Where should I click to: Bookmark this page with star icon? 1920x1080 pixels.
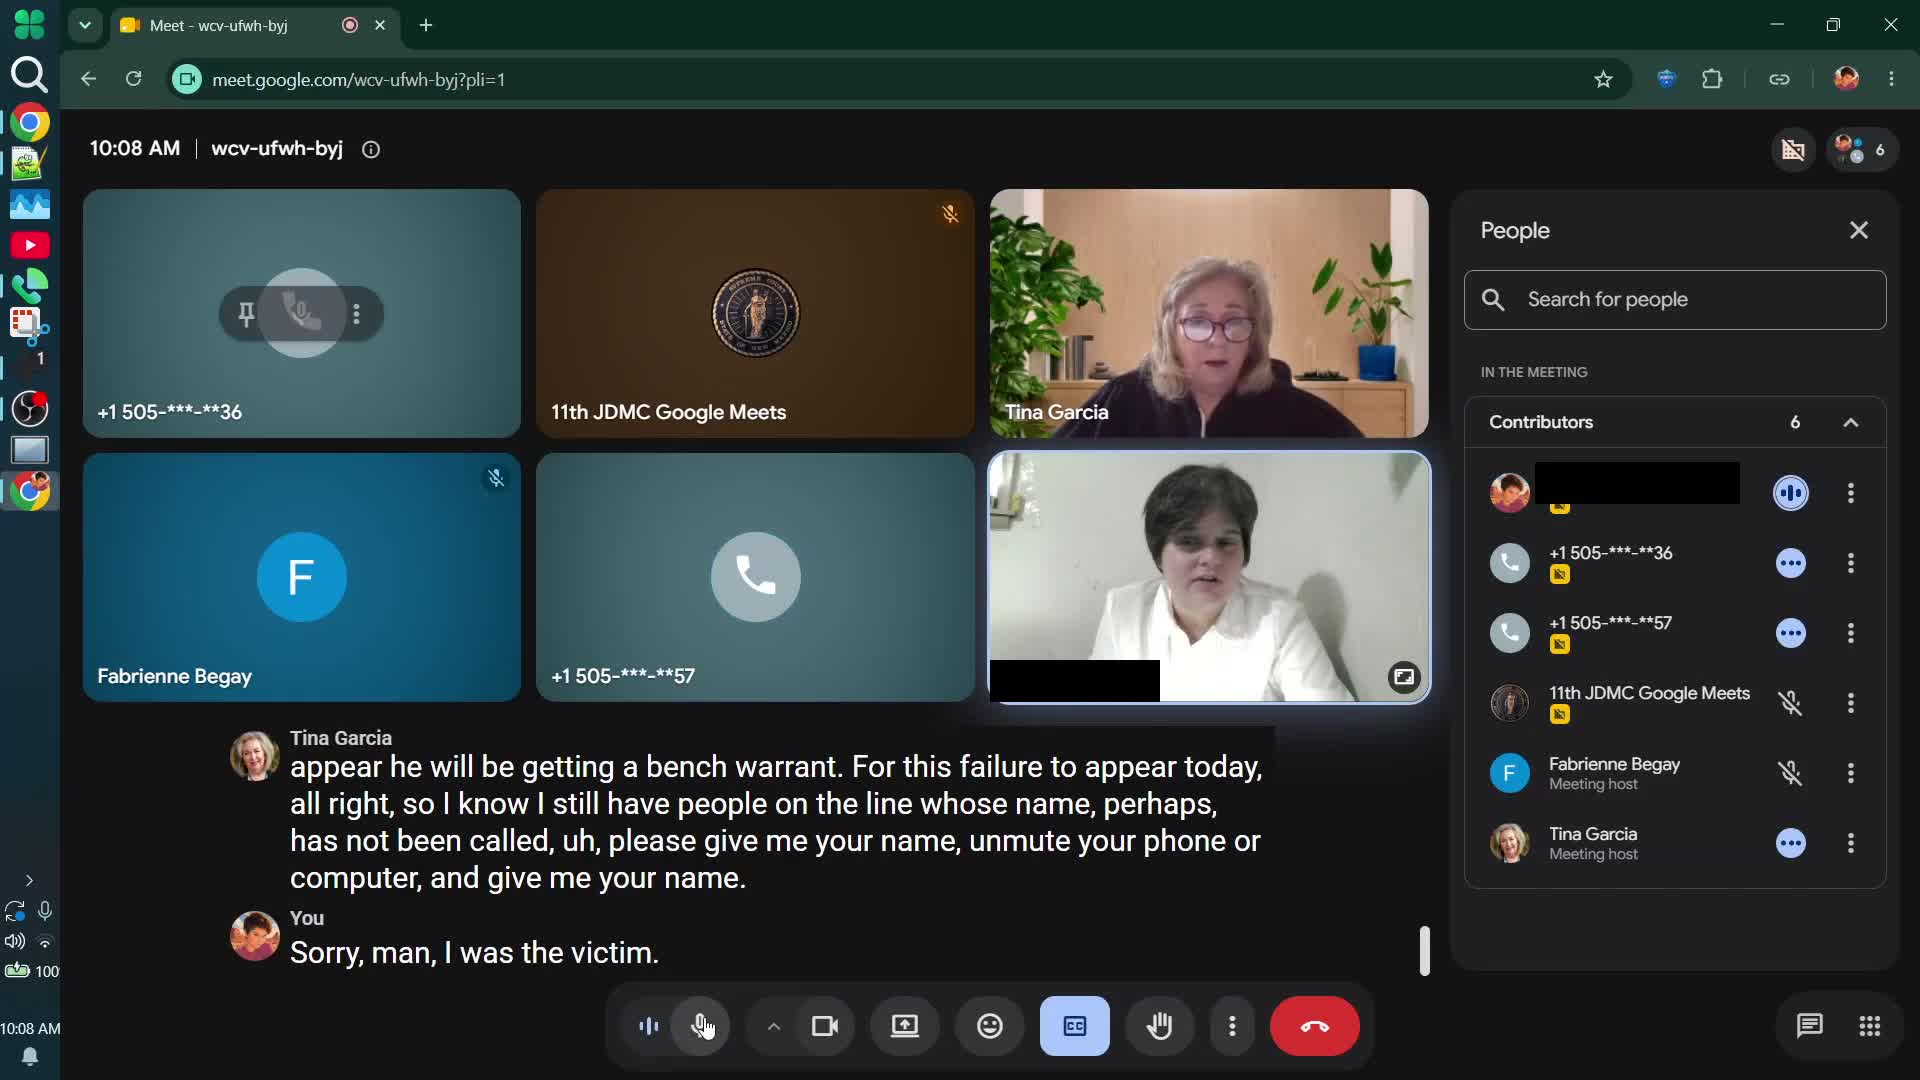click(1603, 80)
